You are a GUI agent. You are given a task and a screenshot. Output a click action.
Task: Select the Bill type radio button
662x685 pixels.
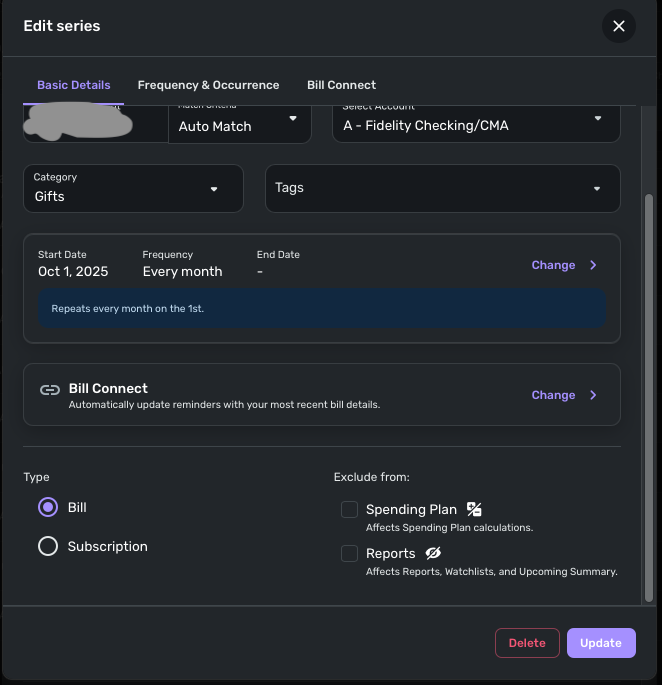(x=48, y=508)
